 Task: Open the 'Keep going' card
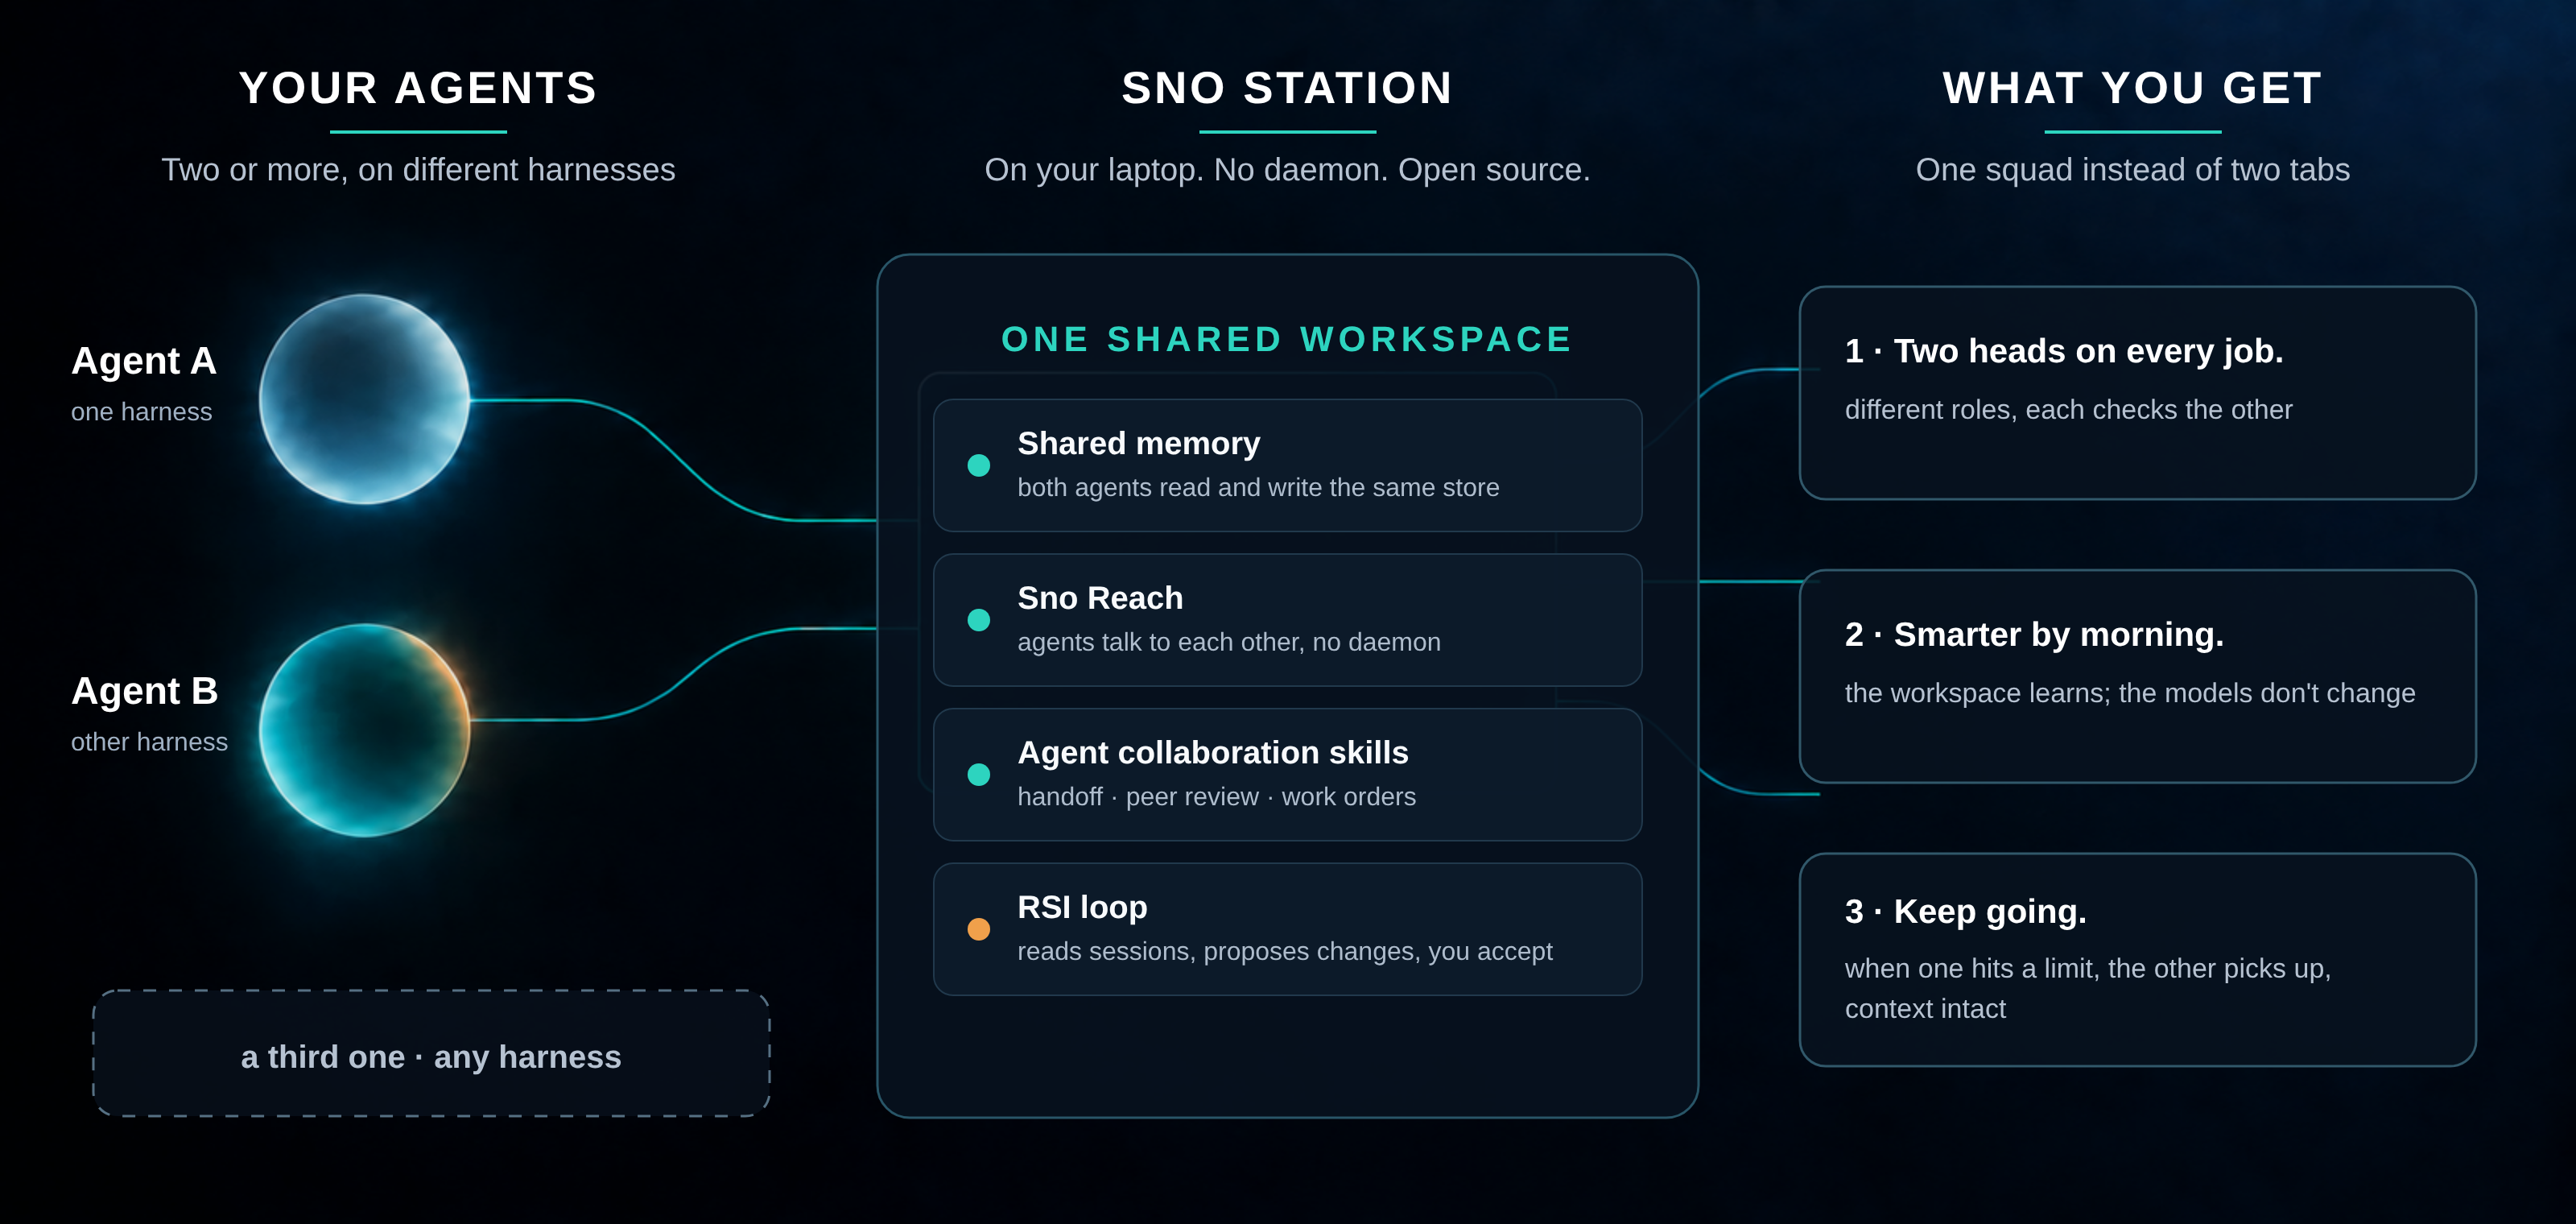coord(2137,960)
